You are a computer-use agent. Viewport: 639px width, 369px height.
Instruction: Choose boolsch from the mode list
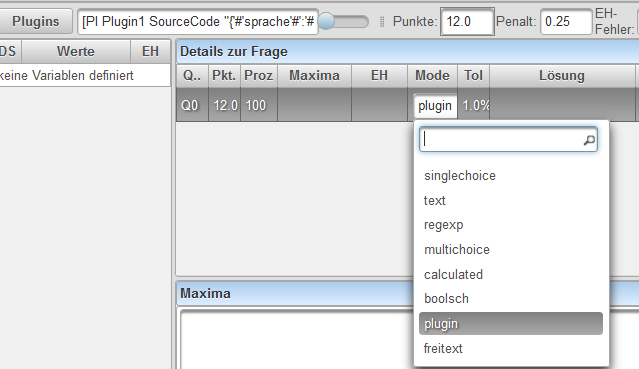point(511,299)
